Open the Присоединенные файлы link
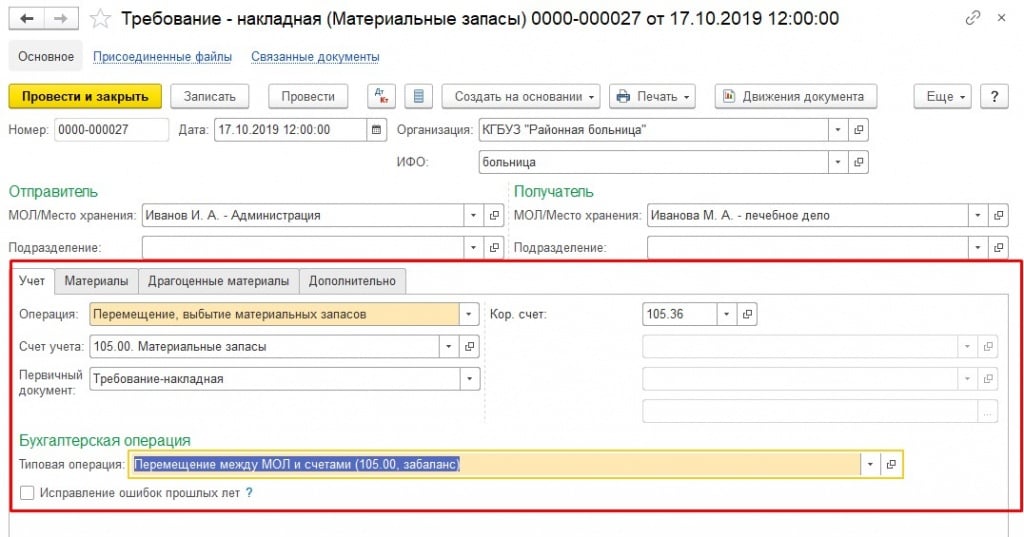 [x=162, y=57]
